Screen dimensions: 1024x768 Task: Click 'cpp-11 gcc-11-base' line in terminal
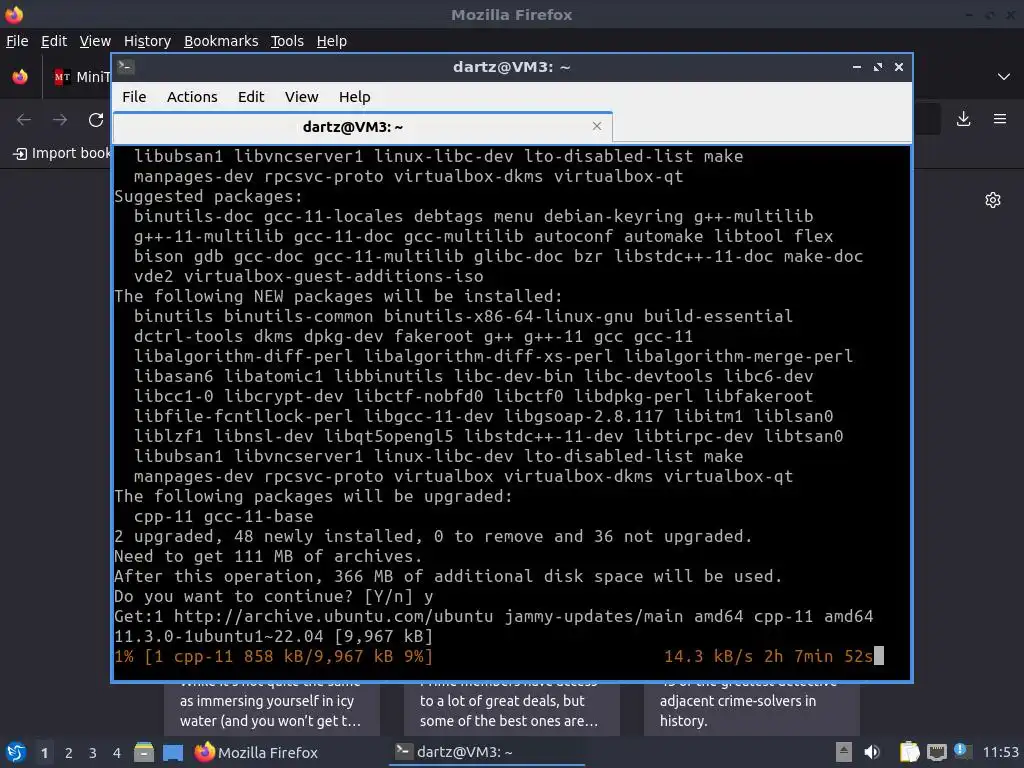tap(223, 517)
